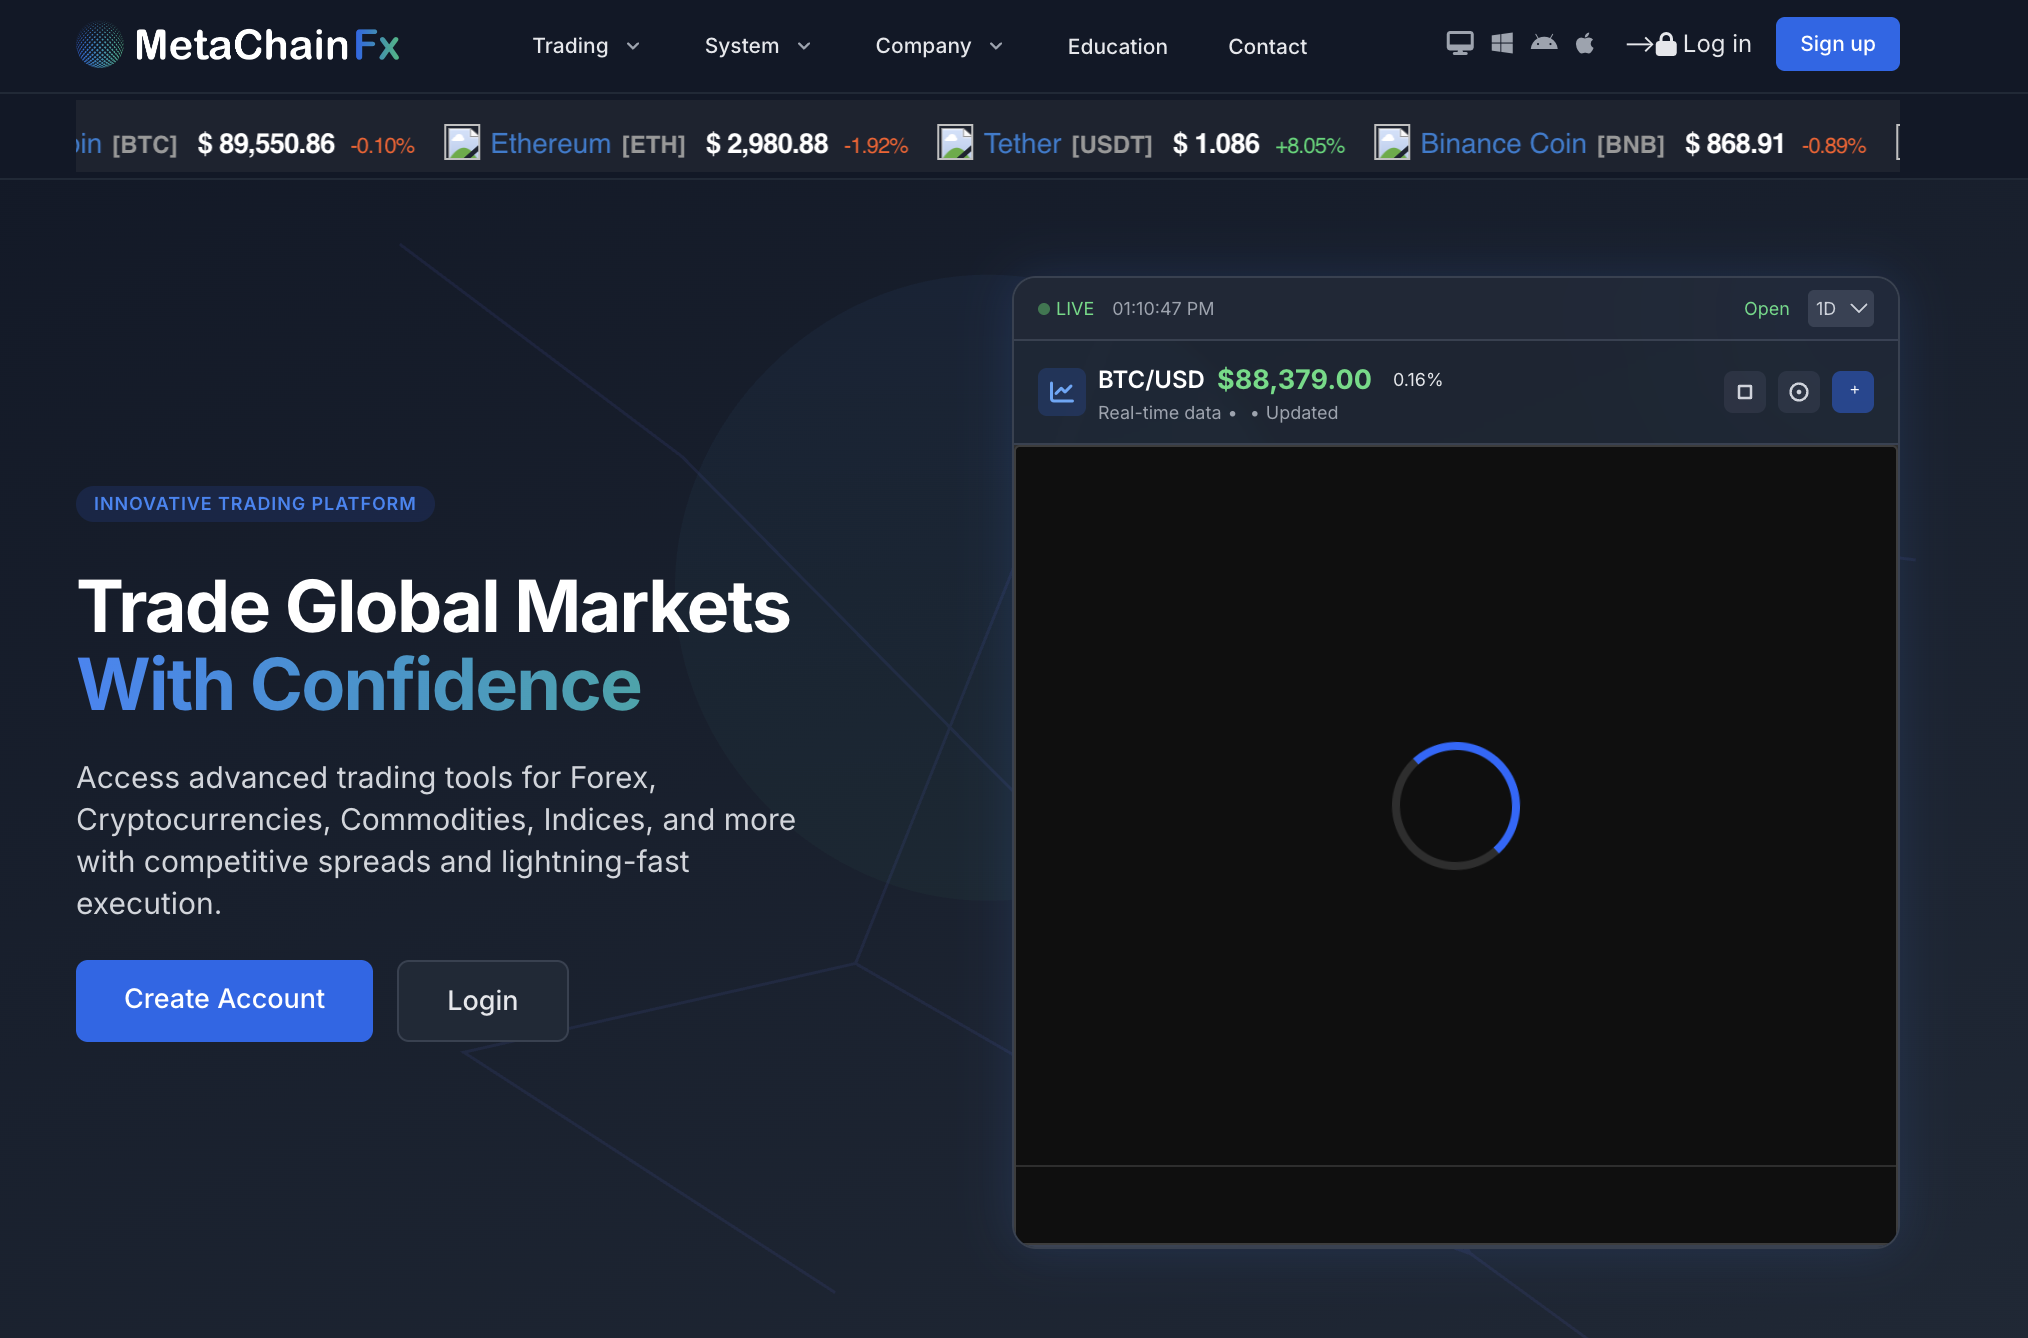The image size is (2028, 1338).
Task: Expand the Trading menu
Action: click(x=586, y=46)
